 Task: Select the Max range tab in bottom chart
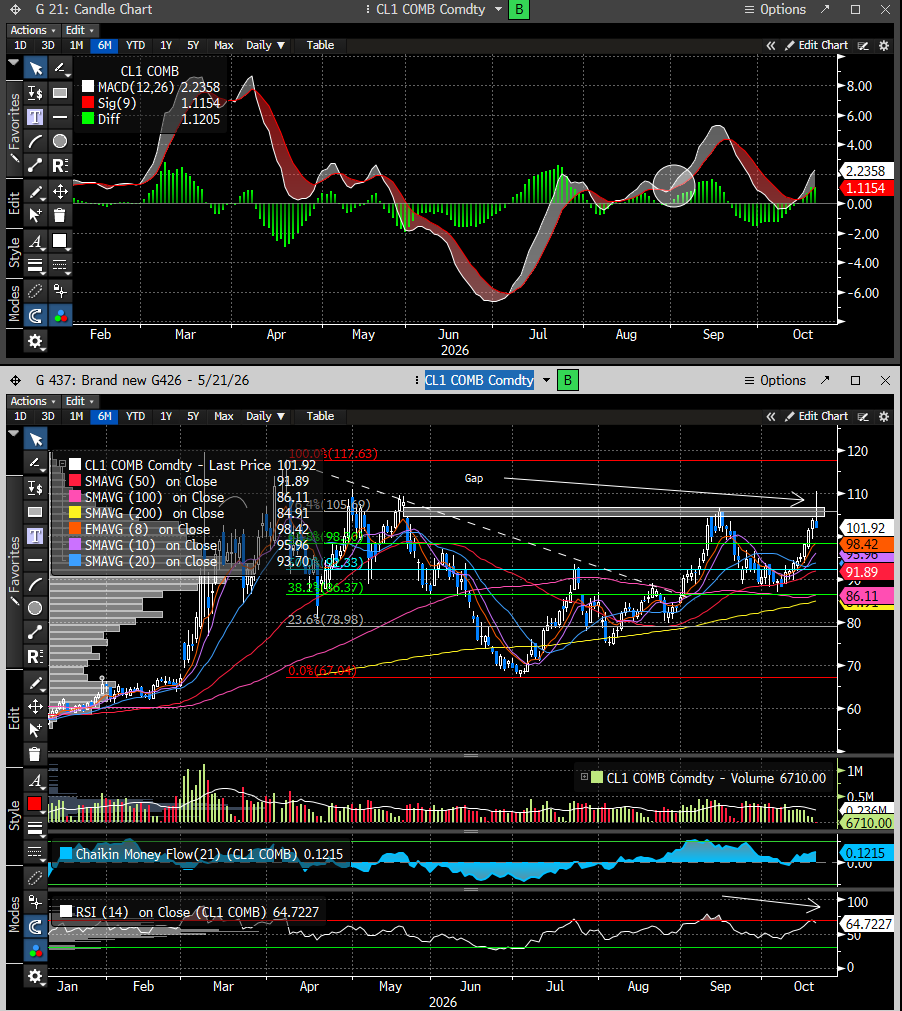(x=223, y=417)
